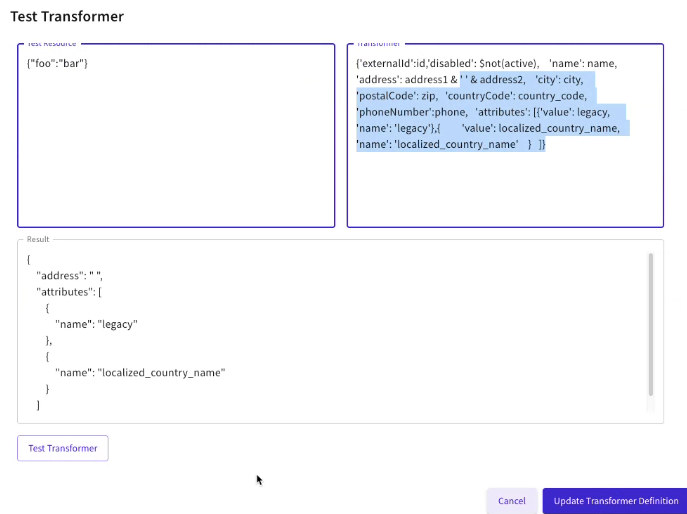
Task: Click $not(active) in the transformer expression
Action: [x=508, y=63]
